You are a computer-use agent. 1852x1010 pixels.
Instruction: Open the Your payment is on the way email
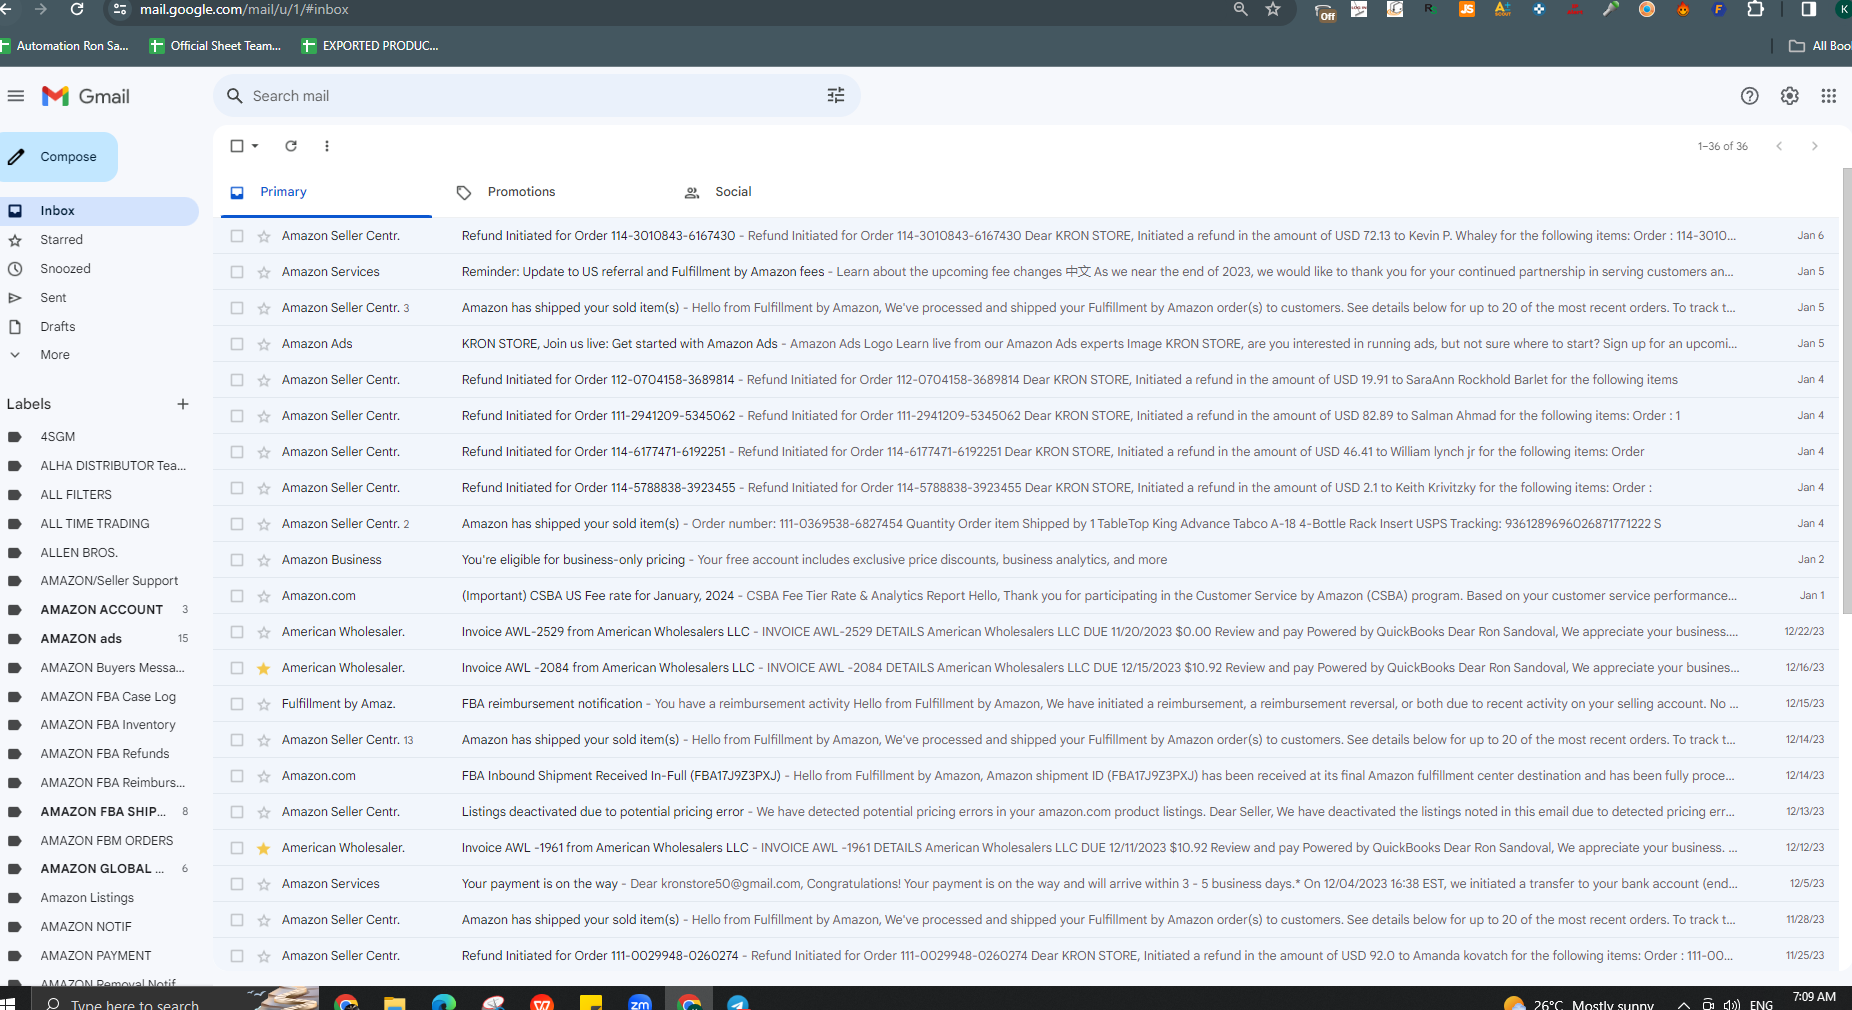tap(1026, 884)
